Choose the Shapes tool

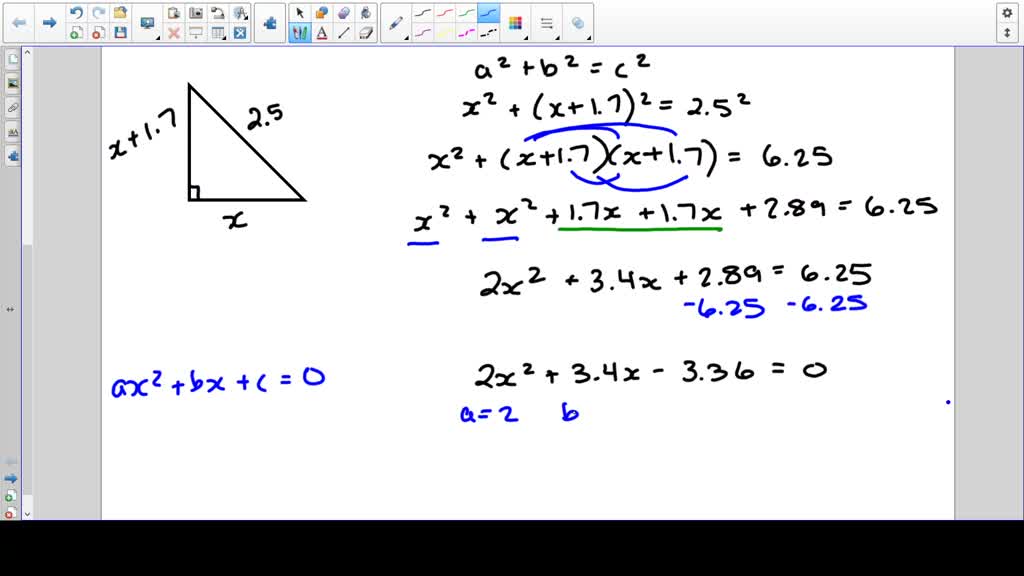[321, 13]
